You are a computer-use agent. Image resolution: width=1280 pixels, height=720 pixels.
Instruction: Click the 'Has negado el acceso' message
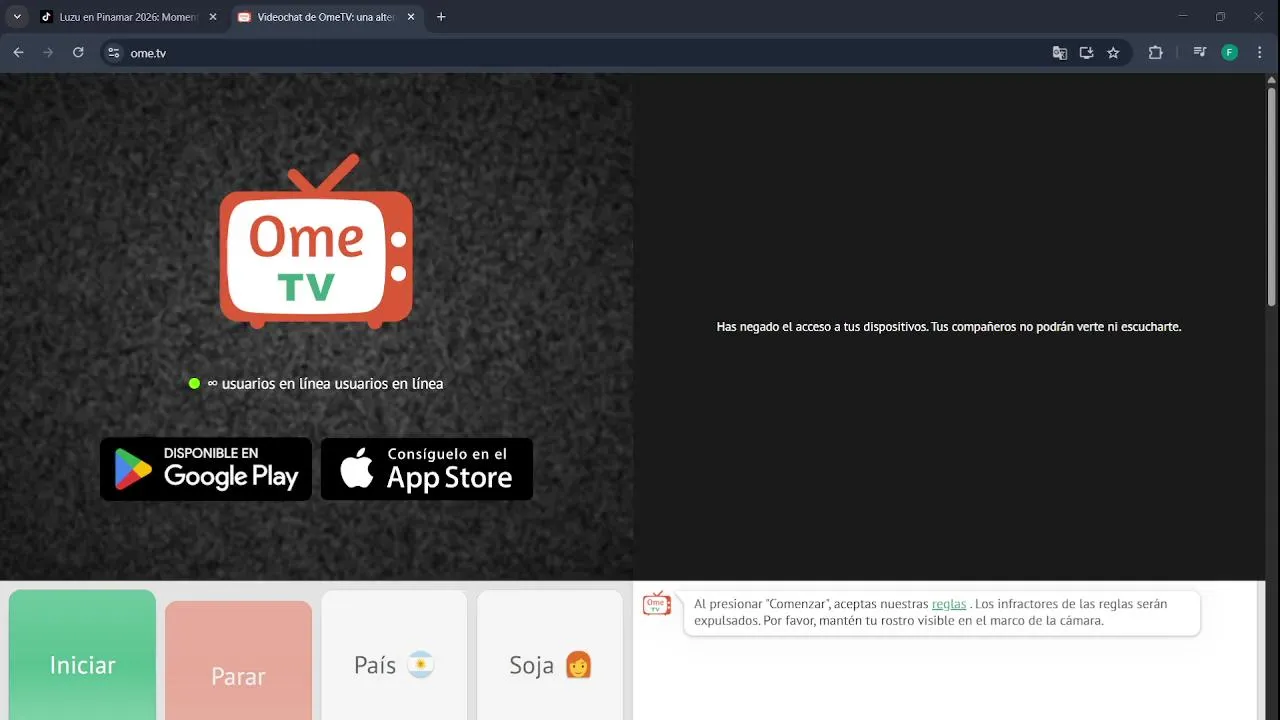pos(949,327)
